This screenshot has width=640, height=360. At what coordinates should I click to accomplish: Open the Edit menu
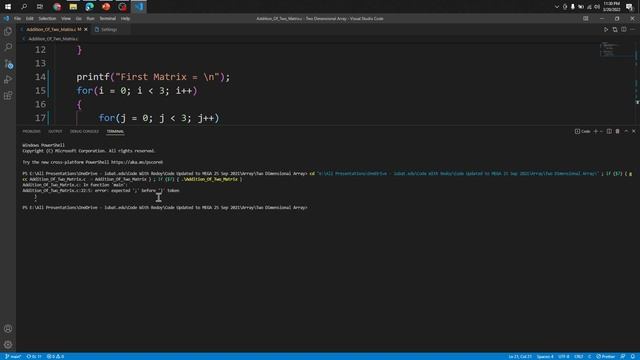point(29,18)
